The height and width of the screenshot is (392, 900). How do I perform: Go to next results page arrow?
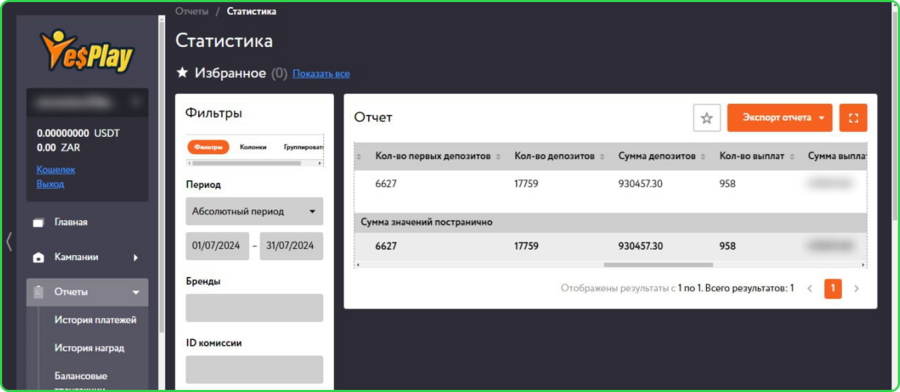pyautogui.click(x=856, y=289)
